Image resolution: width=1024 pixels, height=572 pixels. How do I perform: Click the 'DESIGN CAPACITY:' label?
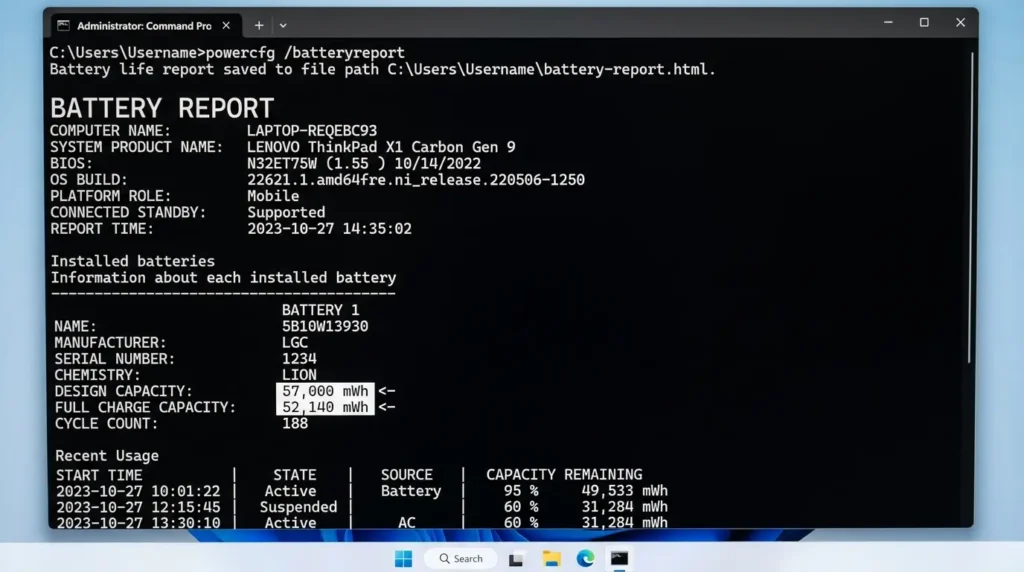123,391
